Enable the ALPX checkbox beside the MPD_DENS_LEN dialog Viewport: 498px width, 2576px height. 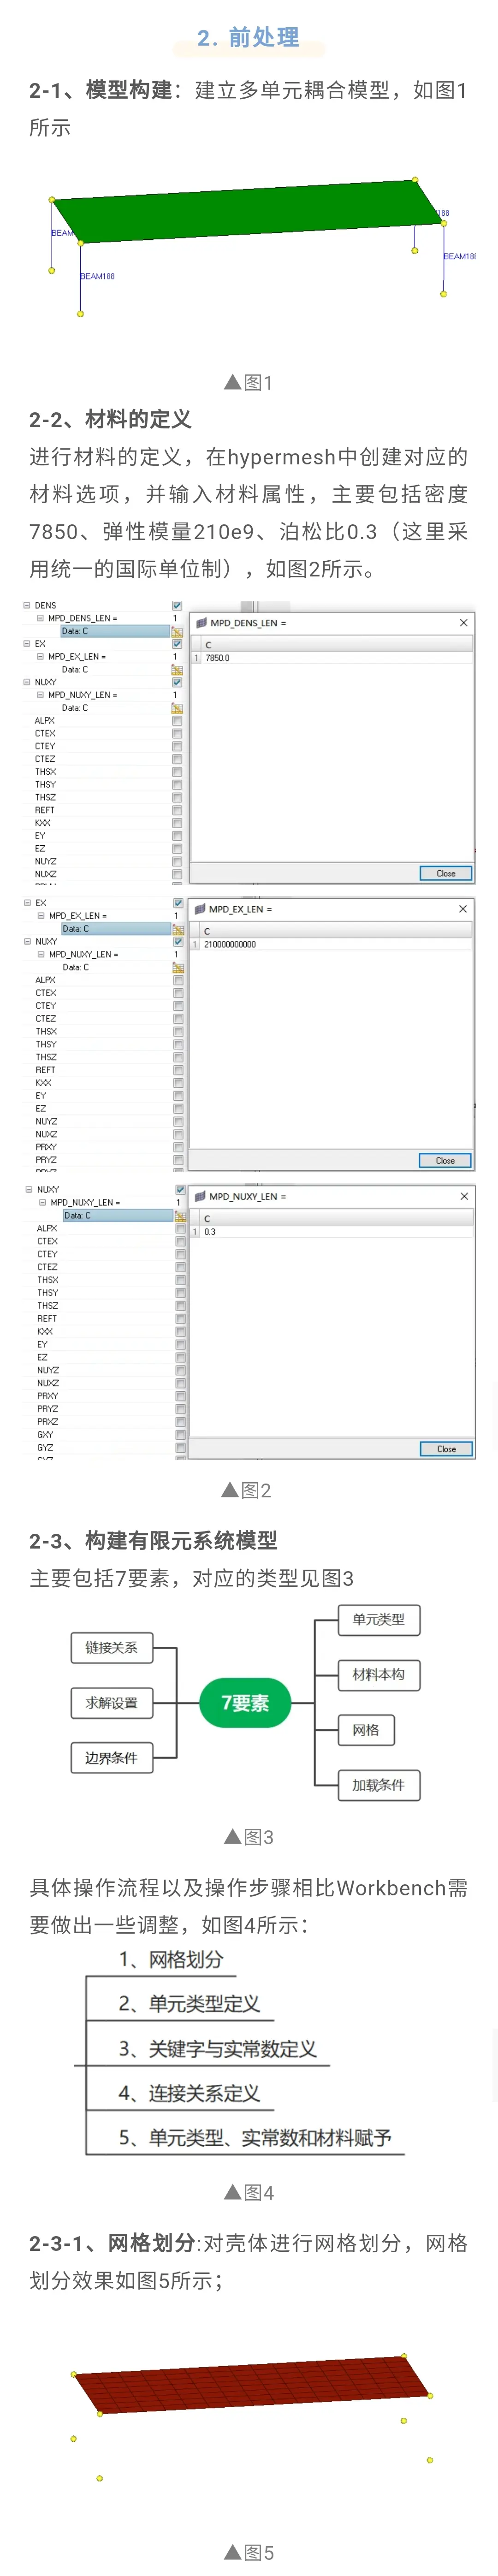(177, 721)
